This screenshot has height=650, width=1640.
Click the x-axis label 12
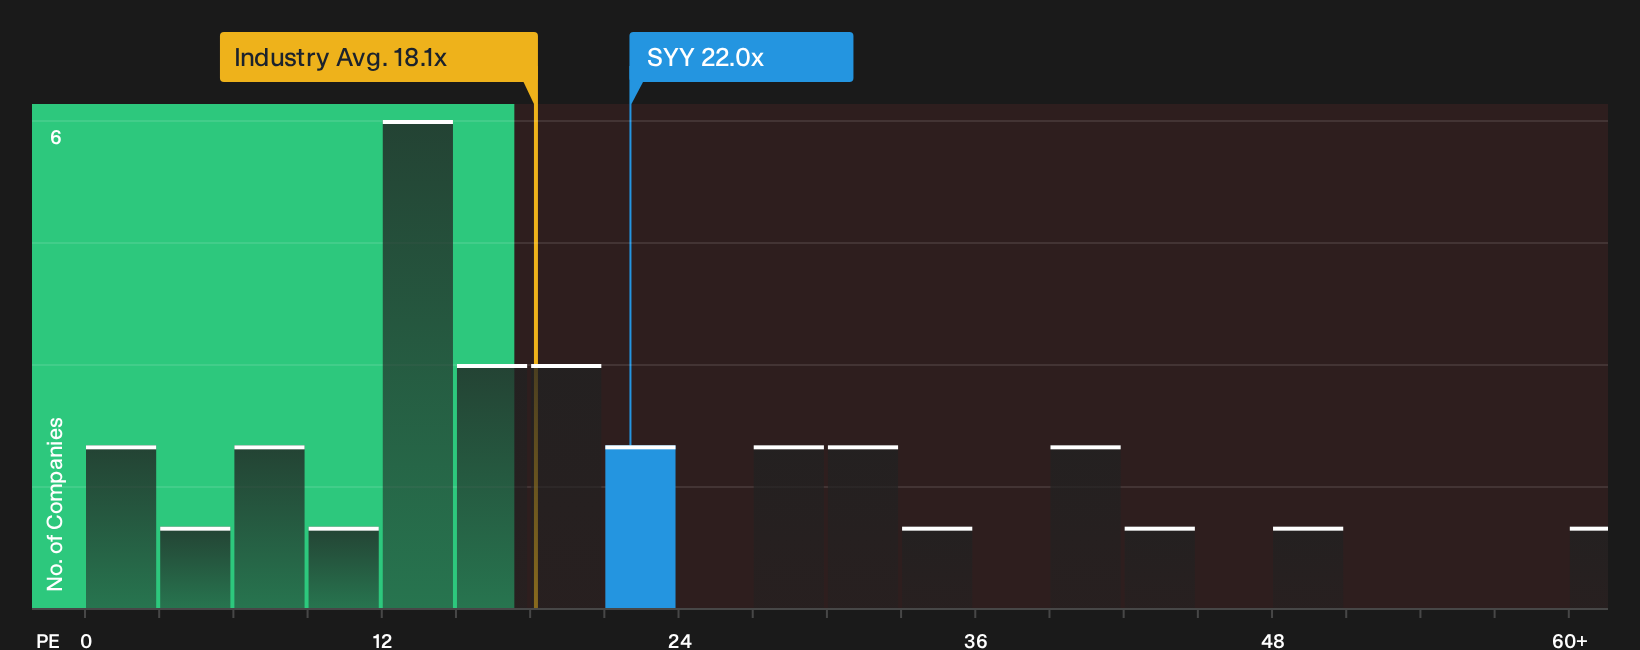382,640
